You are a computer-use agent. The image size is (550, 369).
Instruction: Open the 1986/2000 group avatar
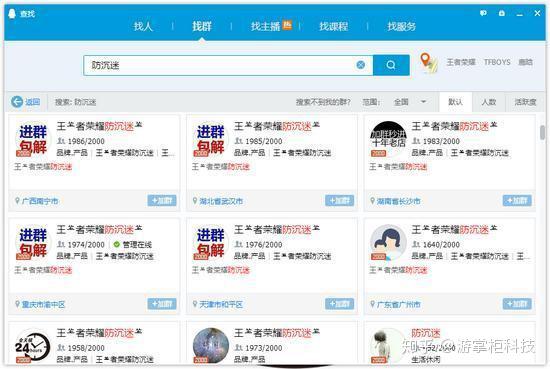33,139
